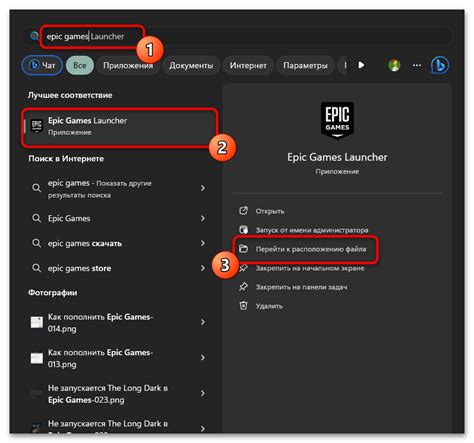Click Открыть to open the launcher

[x=270, y=211]
